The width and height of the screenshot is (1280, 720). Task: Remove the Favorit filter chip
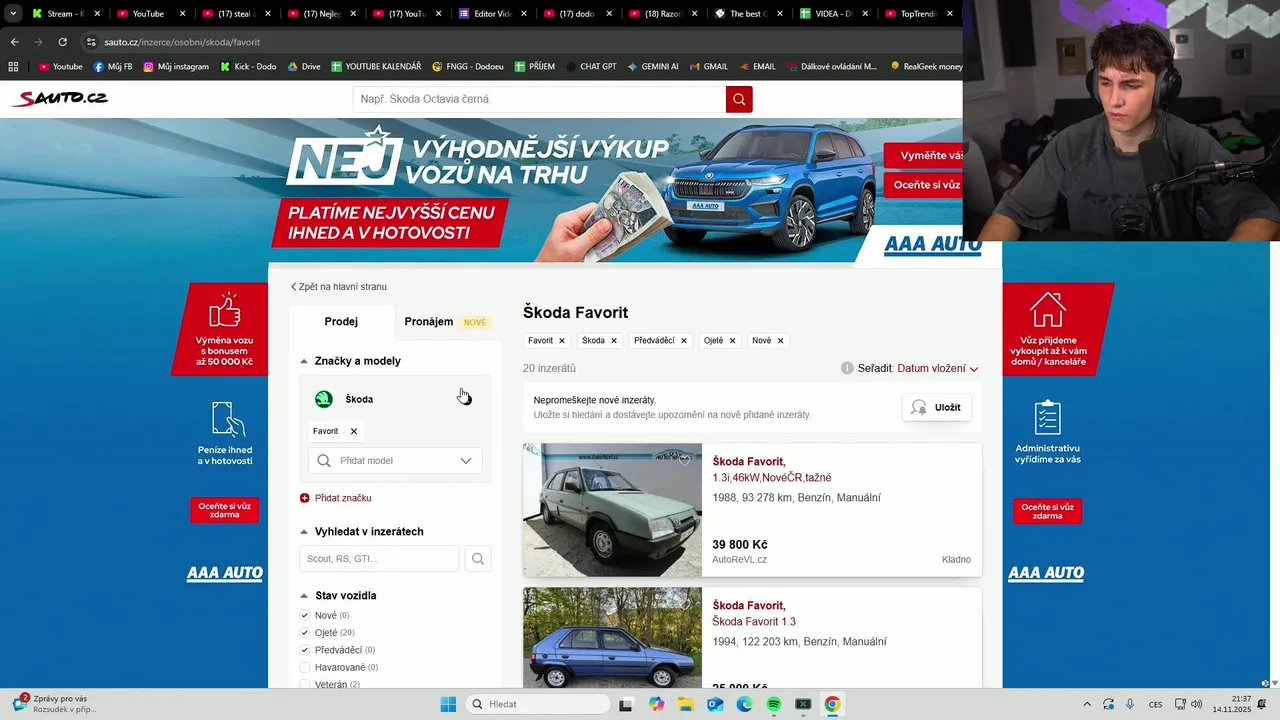pyautogui.click(x=562, y=341)
